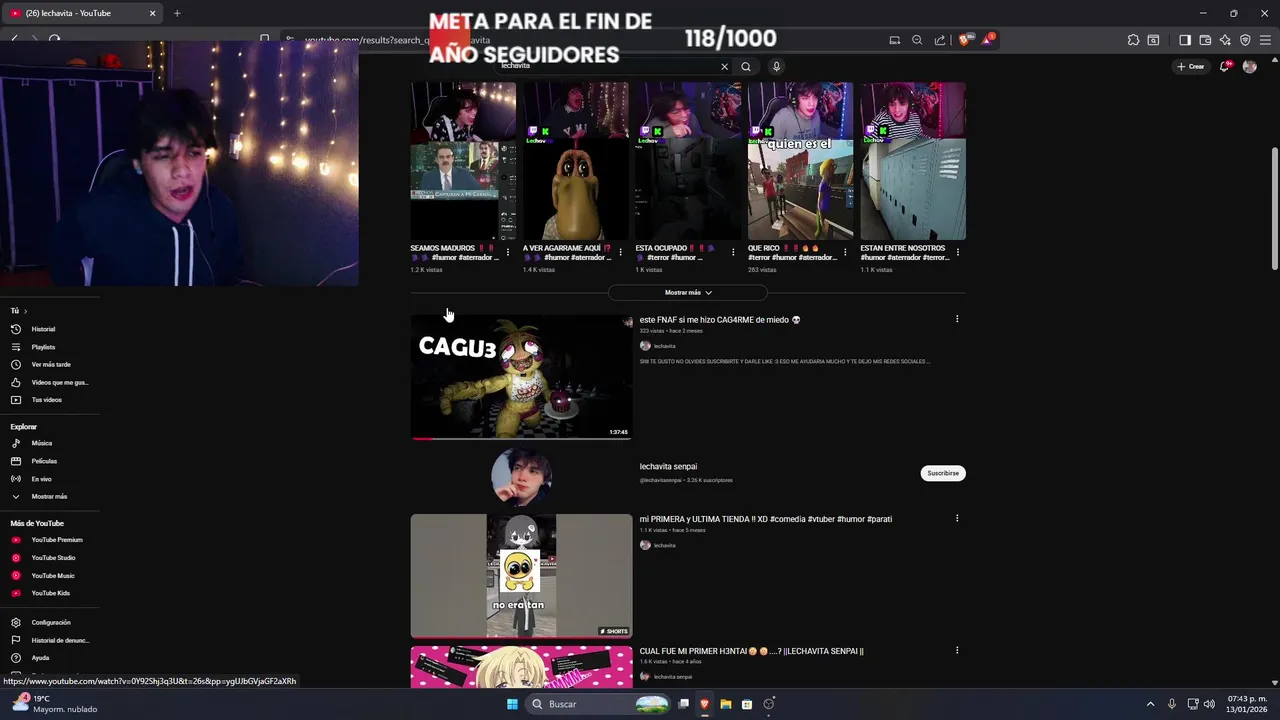1280x720 pixels.
Task: Start voice search with microphone
Action: click(x=776, y=67)
